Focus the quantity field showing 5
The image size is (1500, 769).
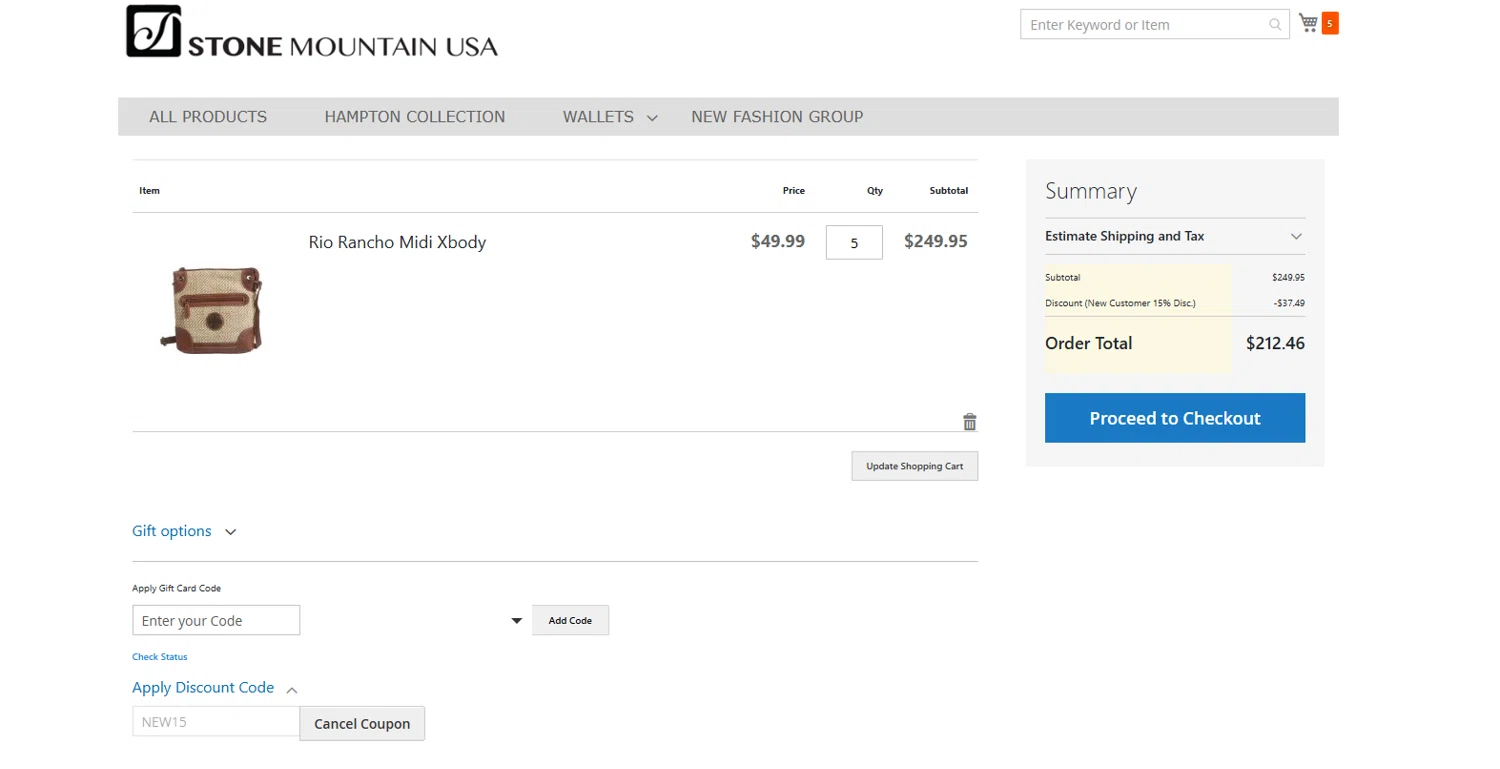pos(854,242)
